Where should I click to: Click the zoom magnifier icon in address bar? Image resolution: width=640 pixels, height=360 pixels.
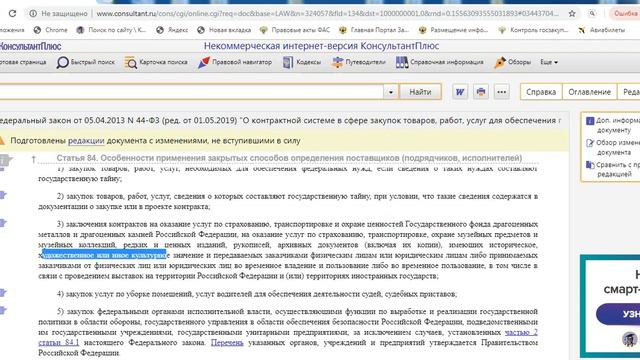(x=592, y=13)
